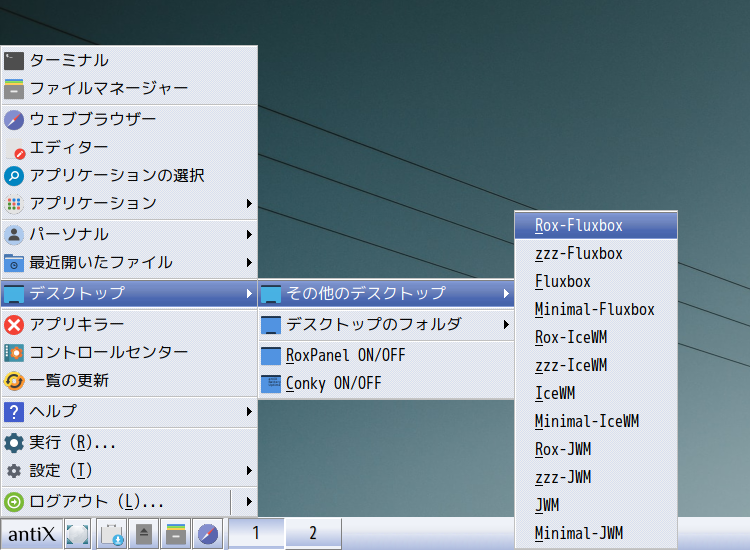Switch to plain IceWM desktop

596,394
